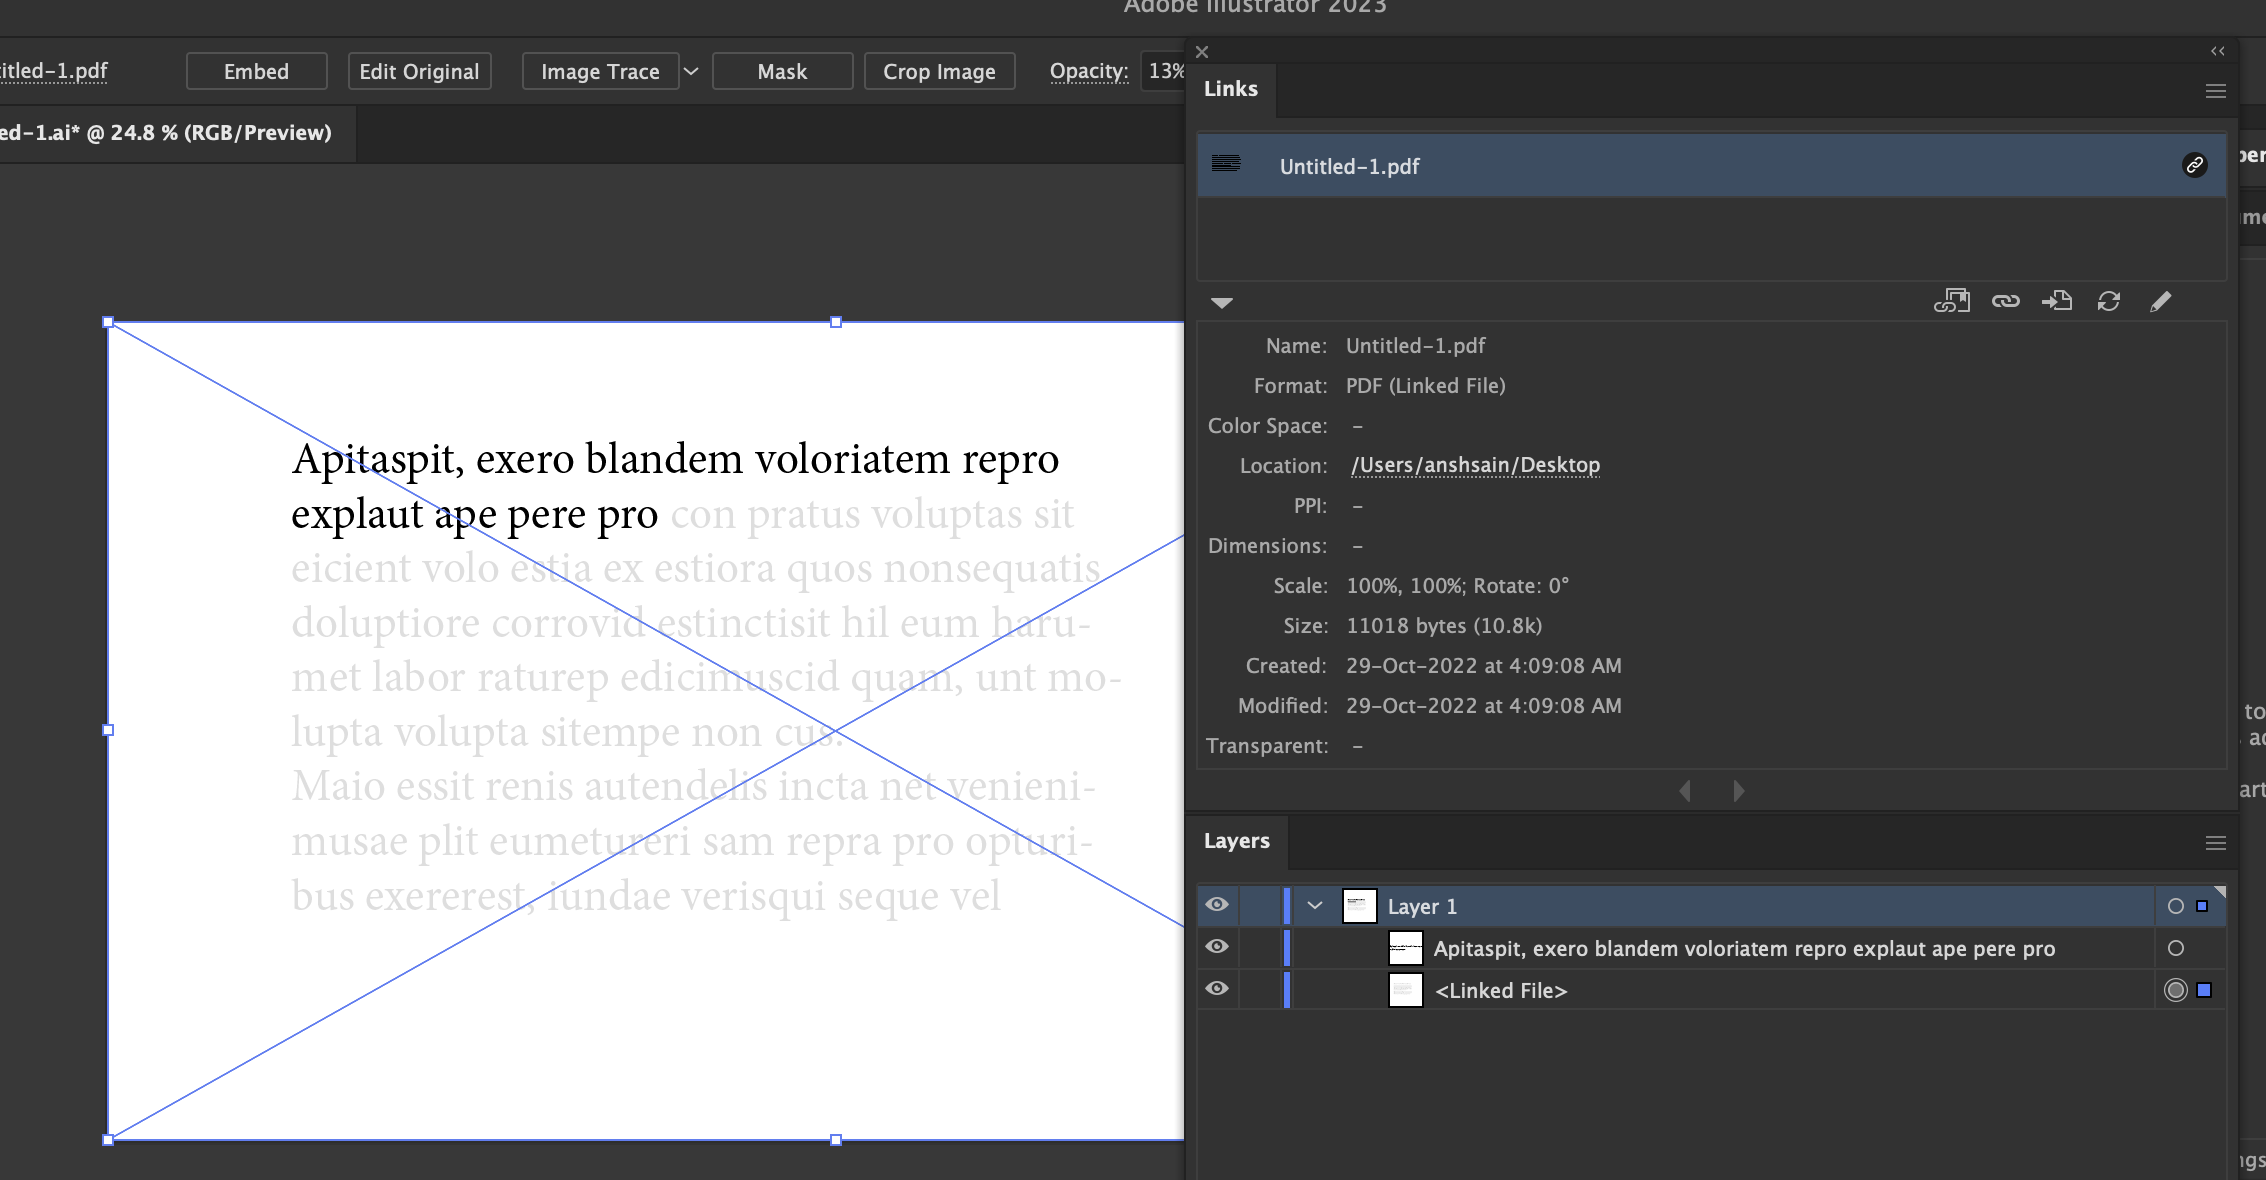Open the Layers panel flyout menu

(x=2215, y=843)
